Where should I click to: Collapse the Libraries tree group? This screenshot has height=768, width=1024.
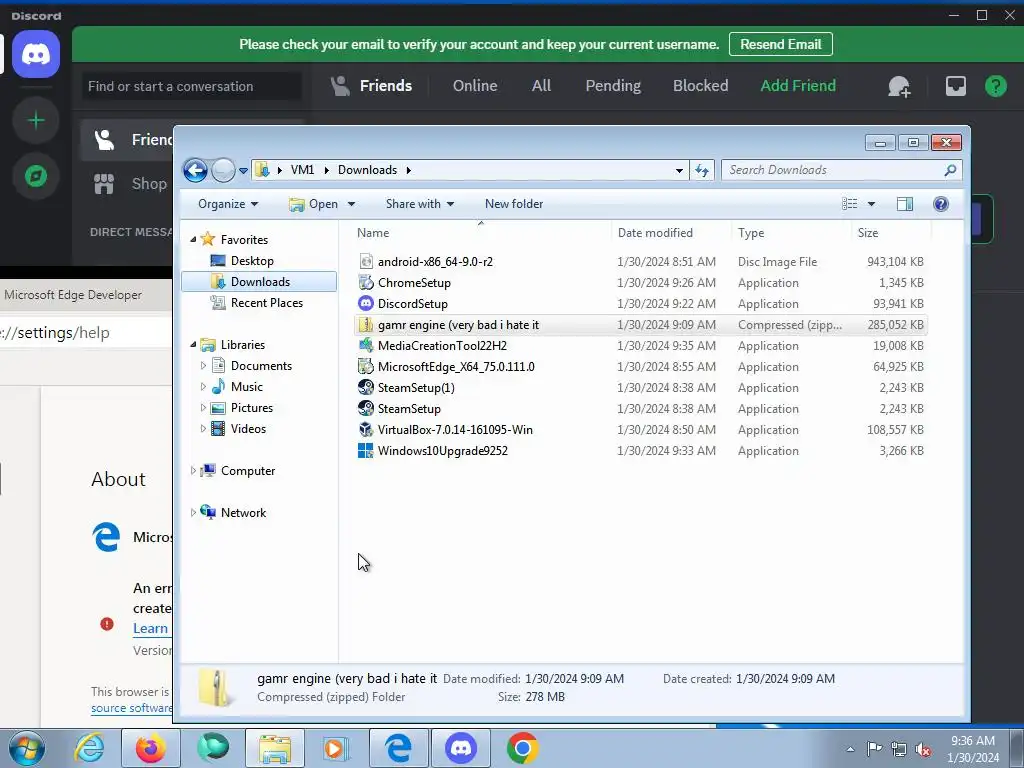(x=193, y=344)
